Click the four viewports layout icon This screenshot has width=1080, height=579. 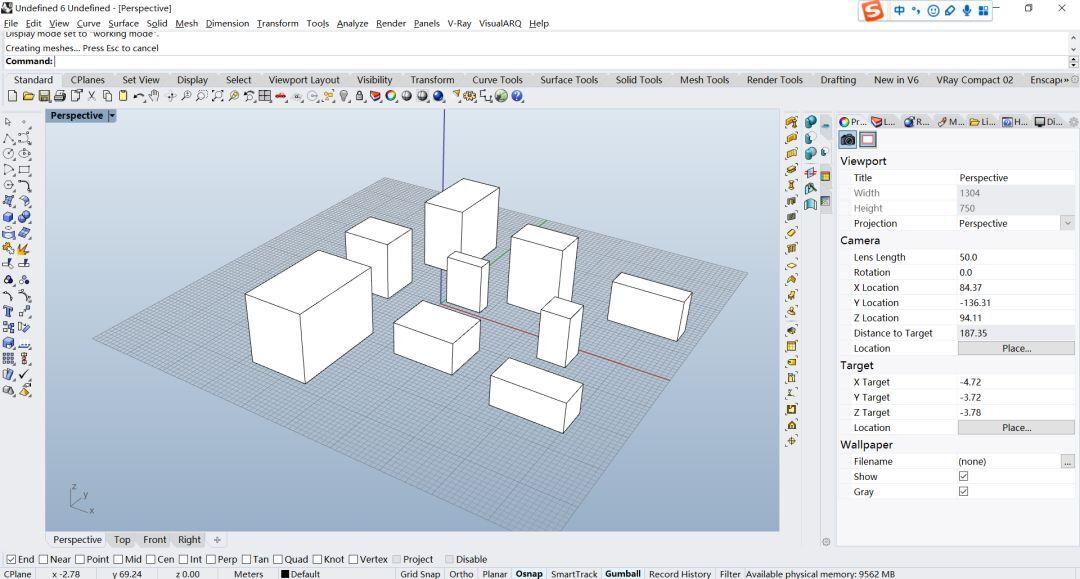264,96
